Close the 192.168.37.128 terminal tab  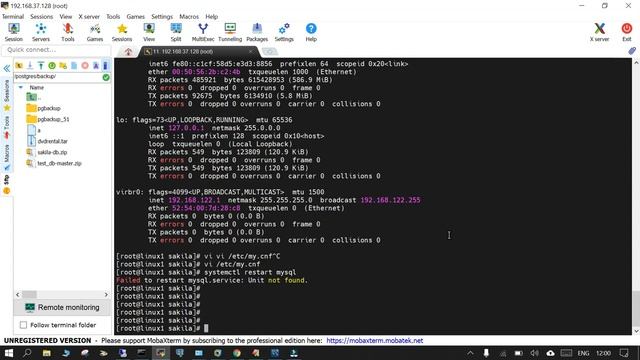pos(250,51)
